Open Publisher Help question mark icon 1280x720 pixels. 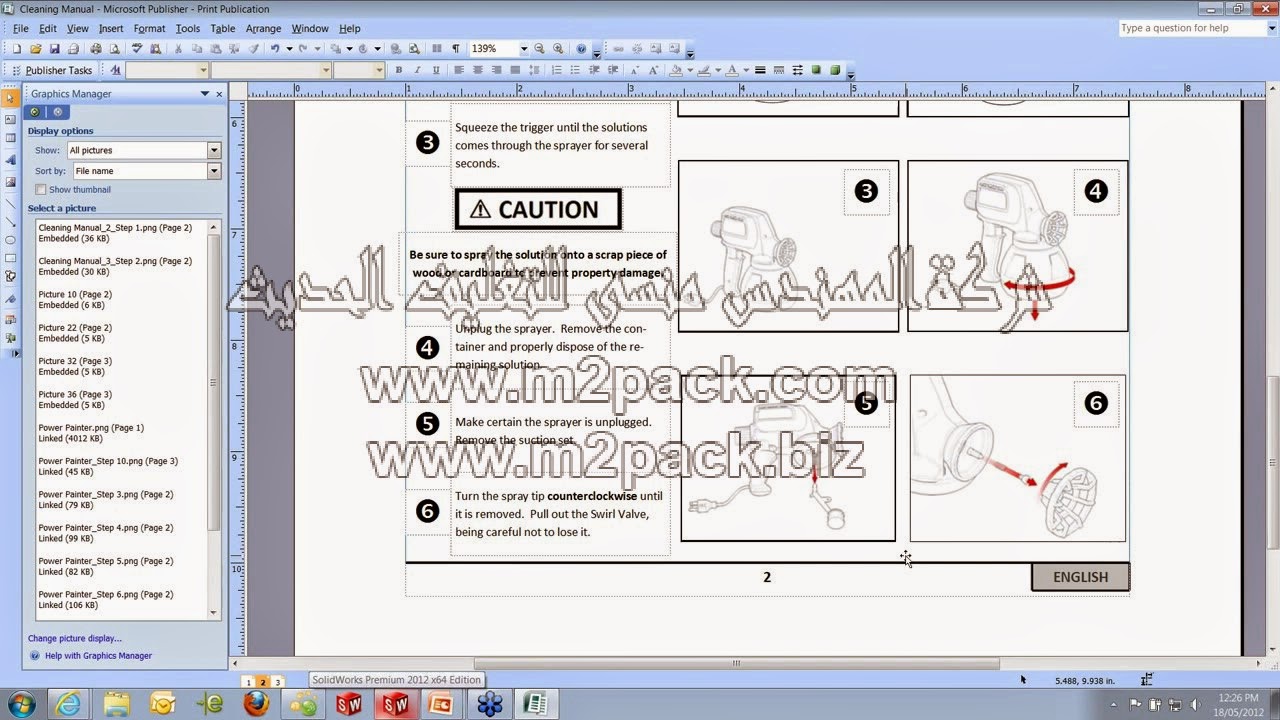582,48
